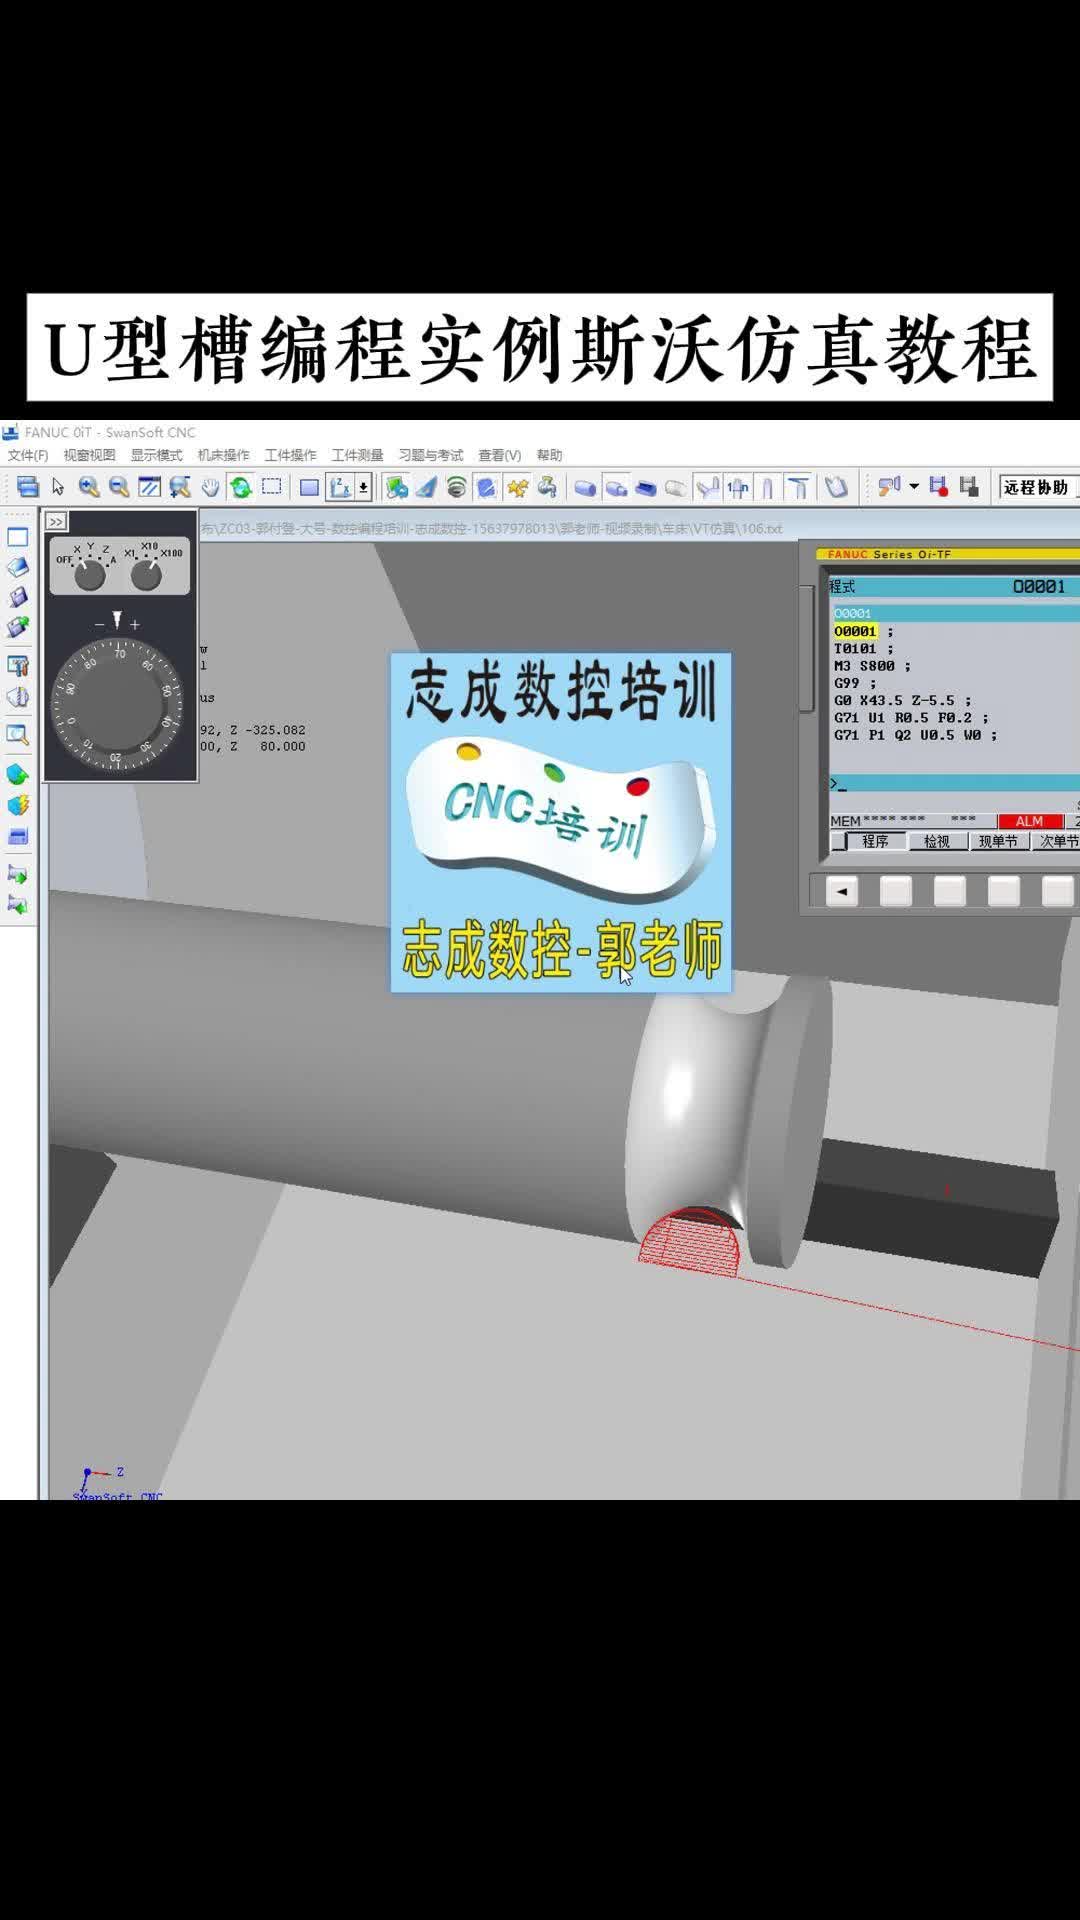Select the dashed rectangle selection tool

coord(271,487)
